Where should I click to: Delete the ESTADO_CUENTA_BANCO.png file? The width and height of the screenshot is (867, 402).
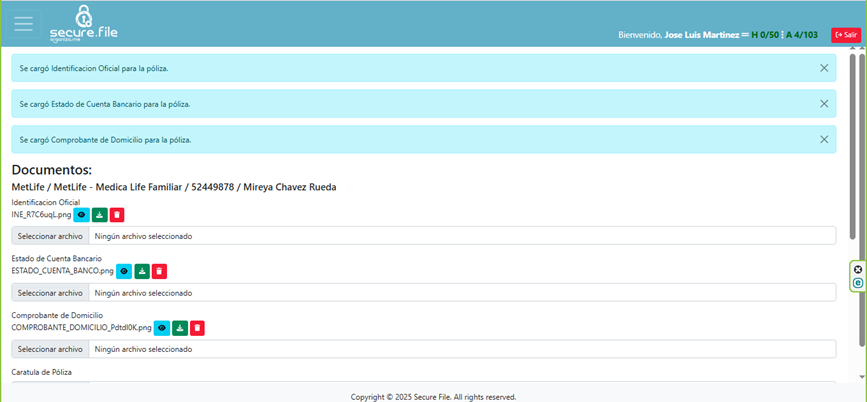159,271
